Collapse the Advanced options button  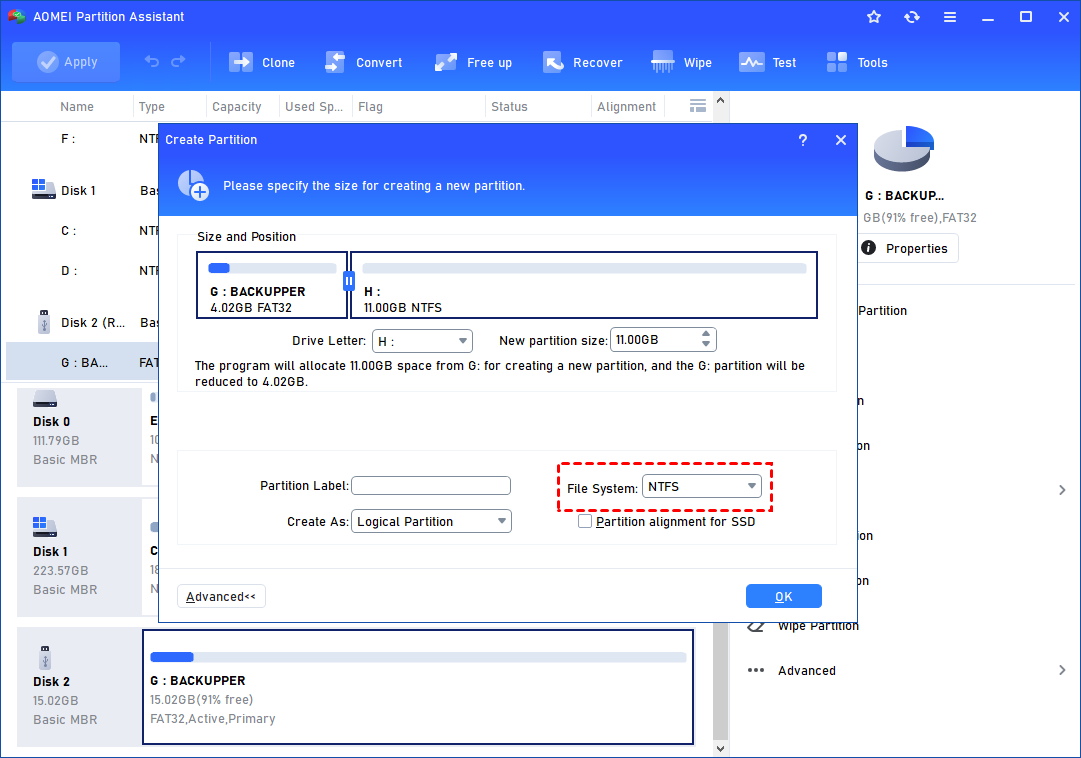pos(221,597)
